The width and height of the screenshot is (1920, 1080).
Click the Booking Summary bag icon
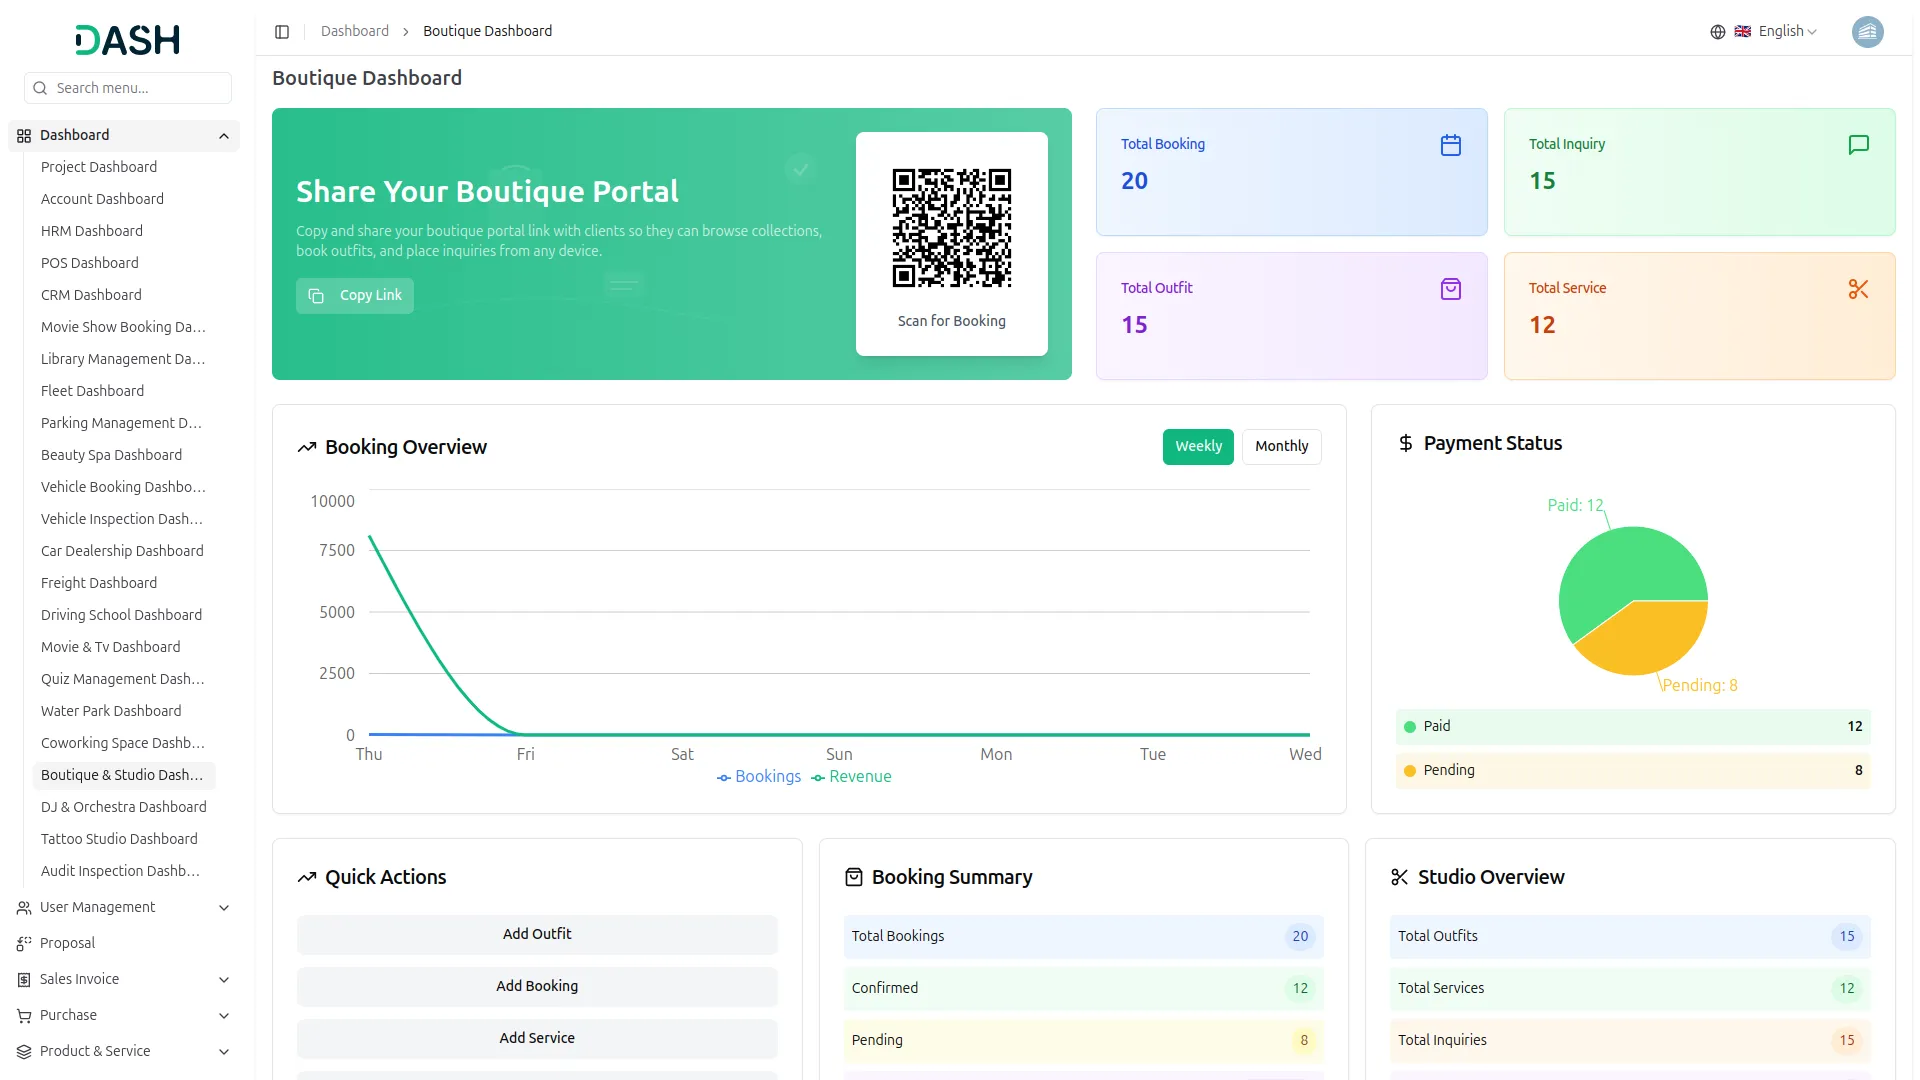(x=854, y=877)
